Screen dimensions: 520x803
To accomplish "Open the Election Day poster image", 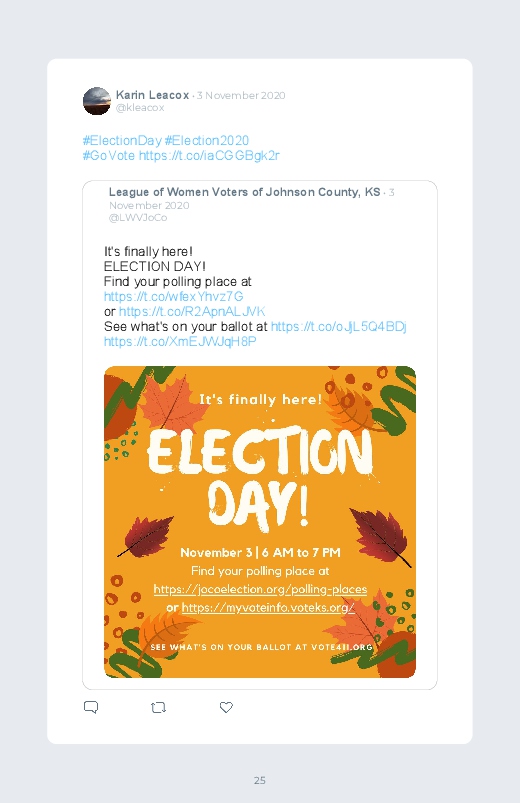I will point(260,522).
